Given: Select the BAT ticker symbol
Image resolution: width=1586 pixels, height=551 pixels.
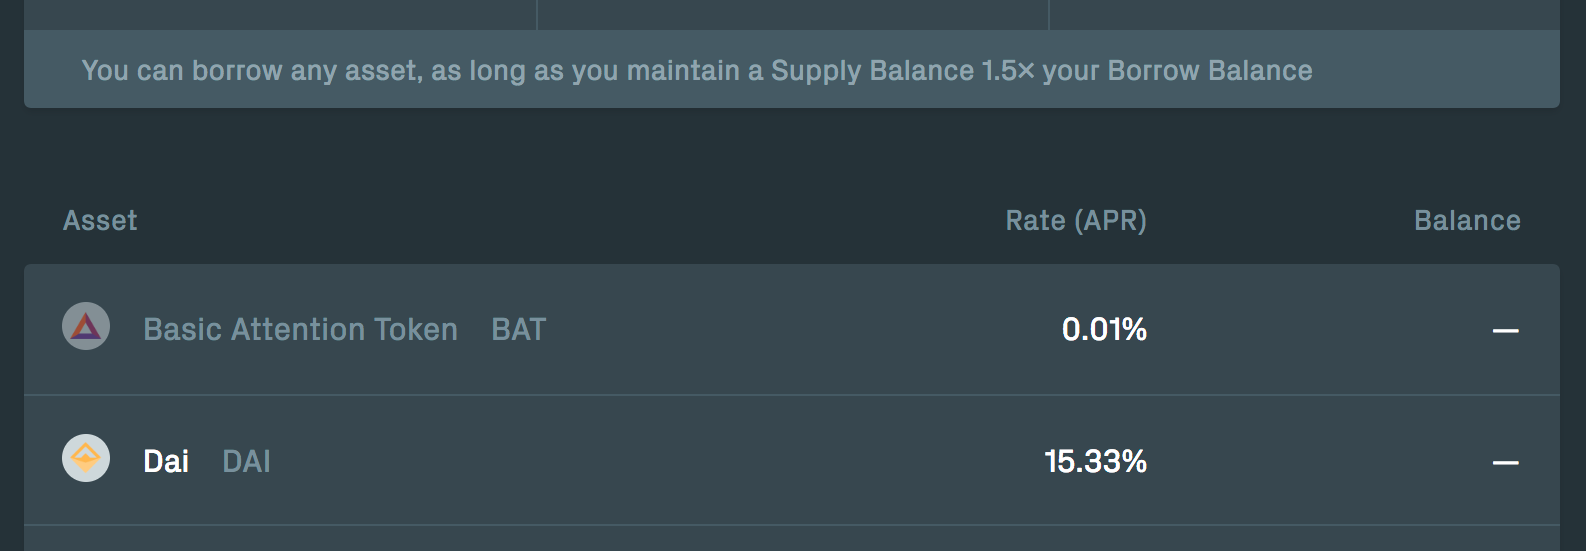Looking at the screenshot, I should (519, 329).
